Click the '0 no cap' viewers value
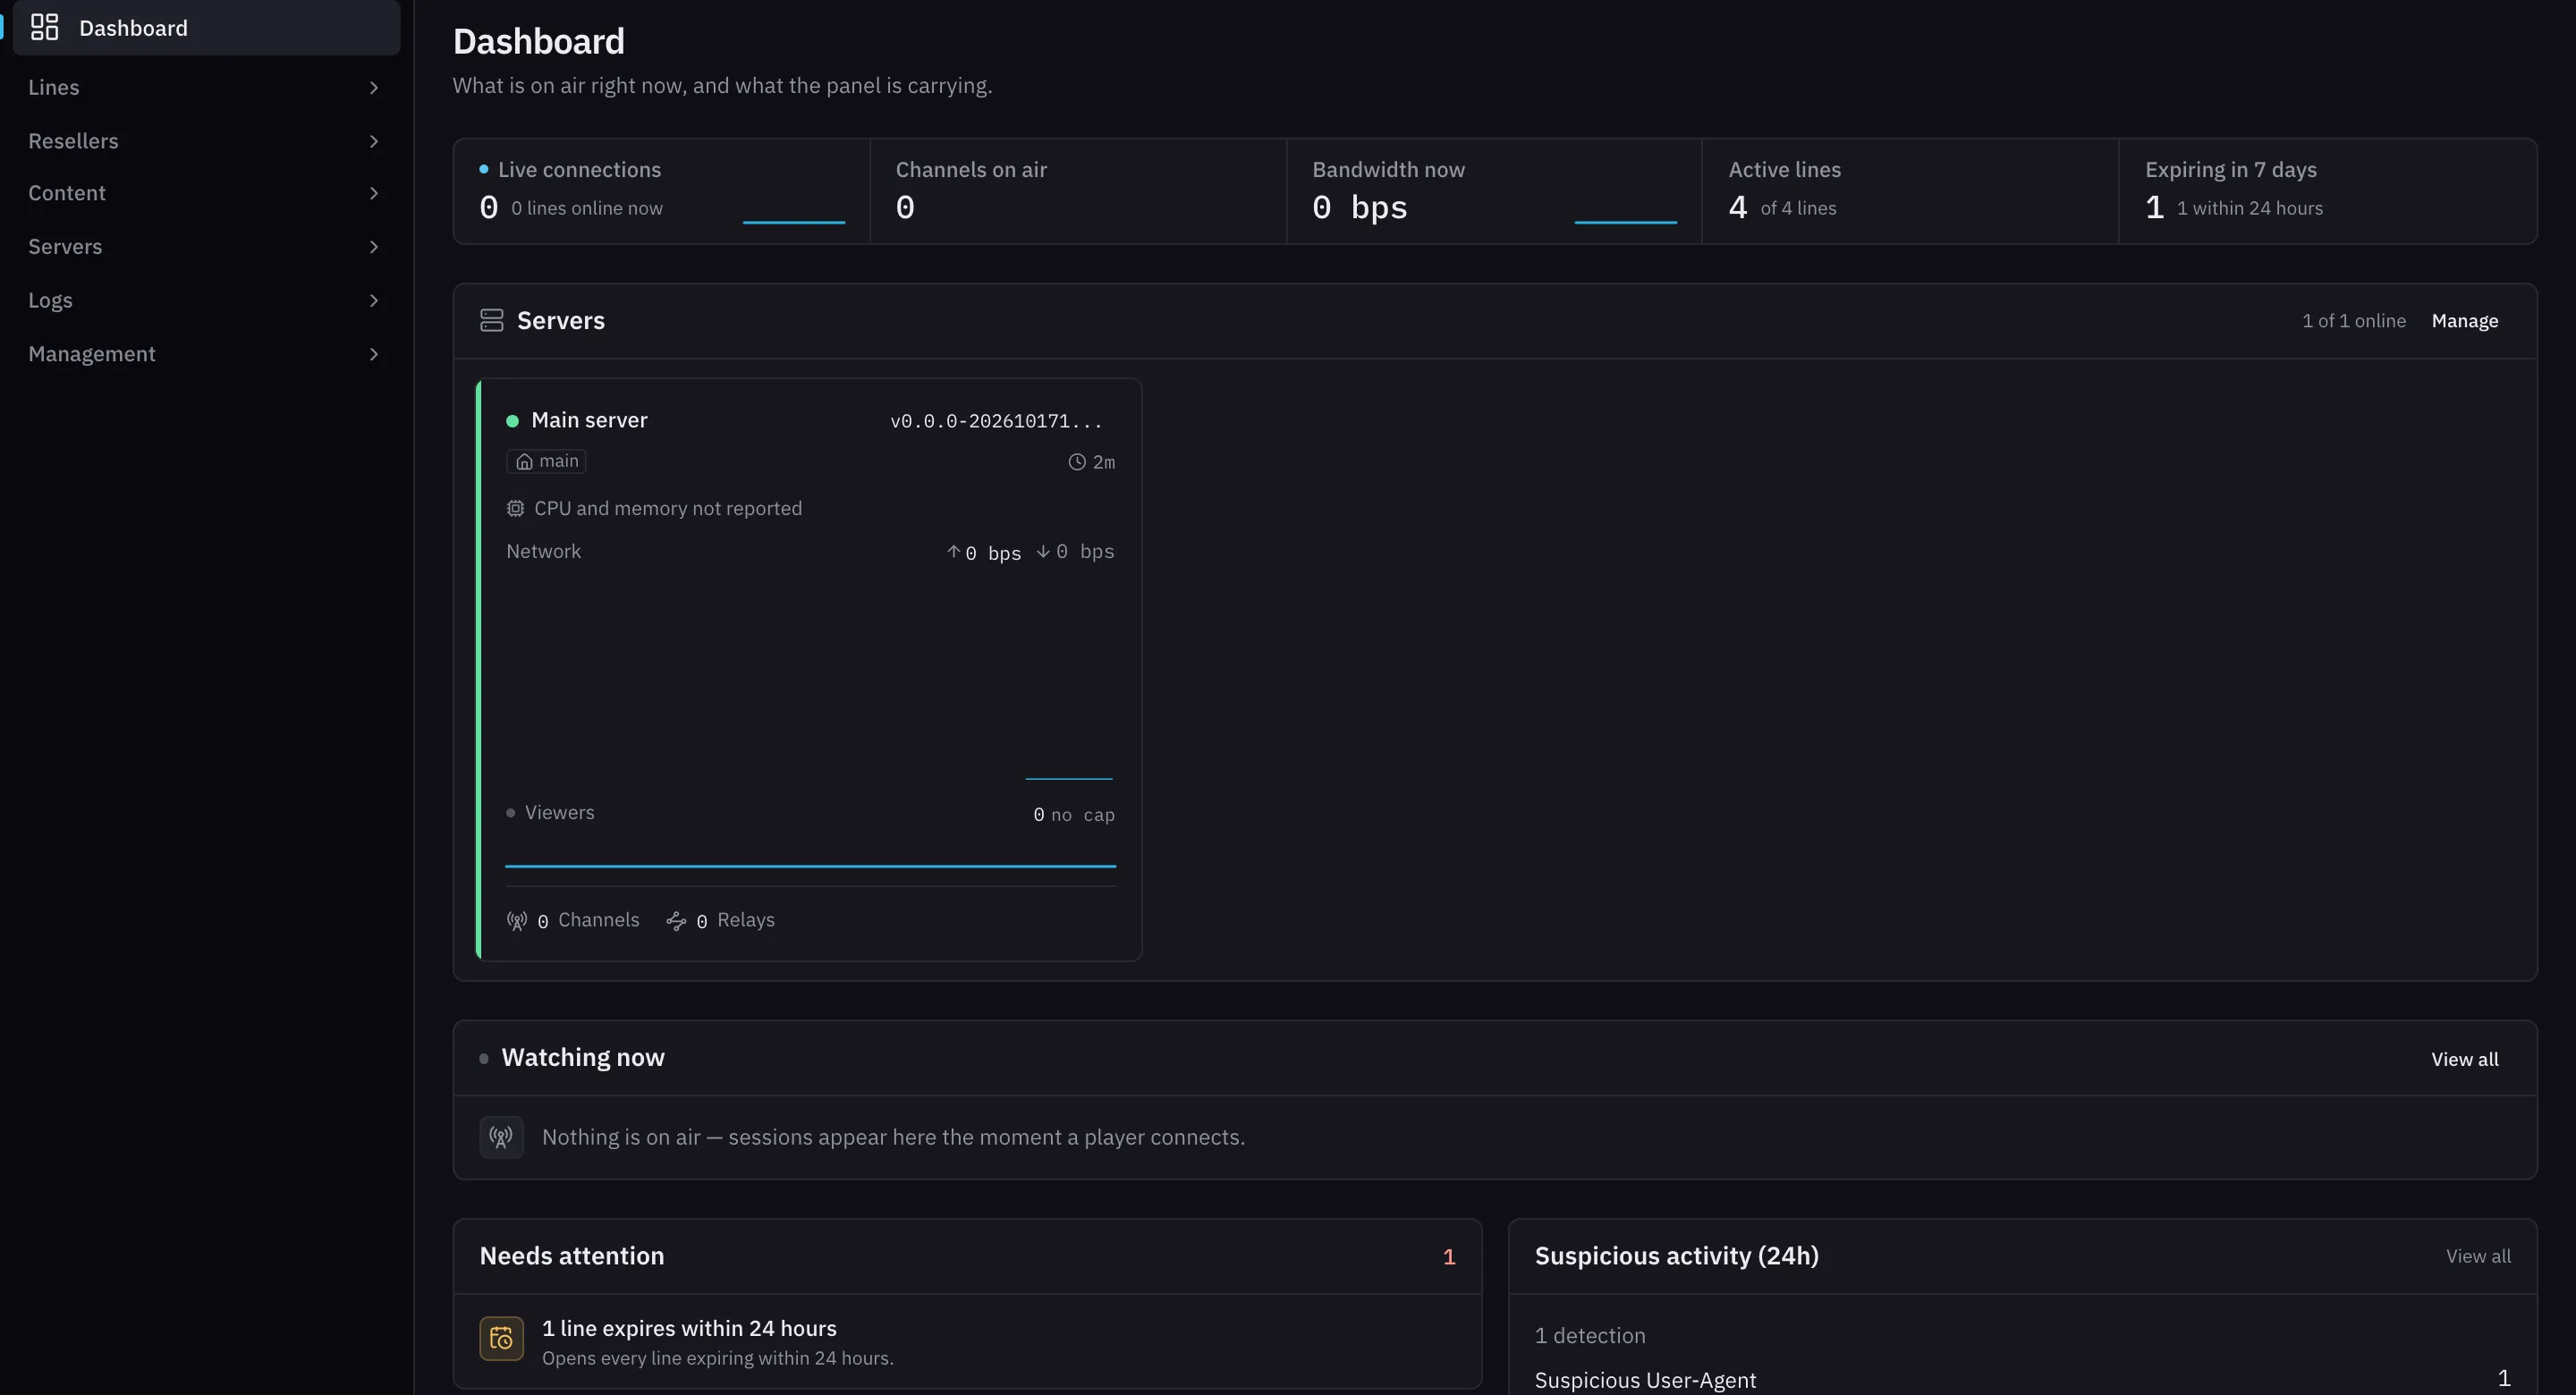Screen dimensions: 2576x1395 (1074, 815)
